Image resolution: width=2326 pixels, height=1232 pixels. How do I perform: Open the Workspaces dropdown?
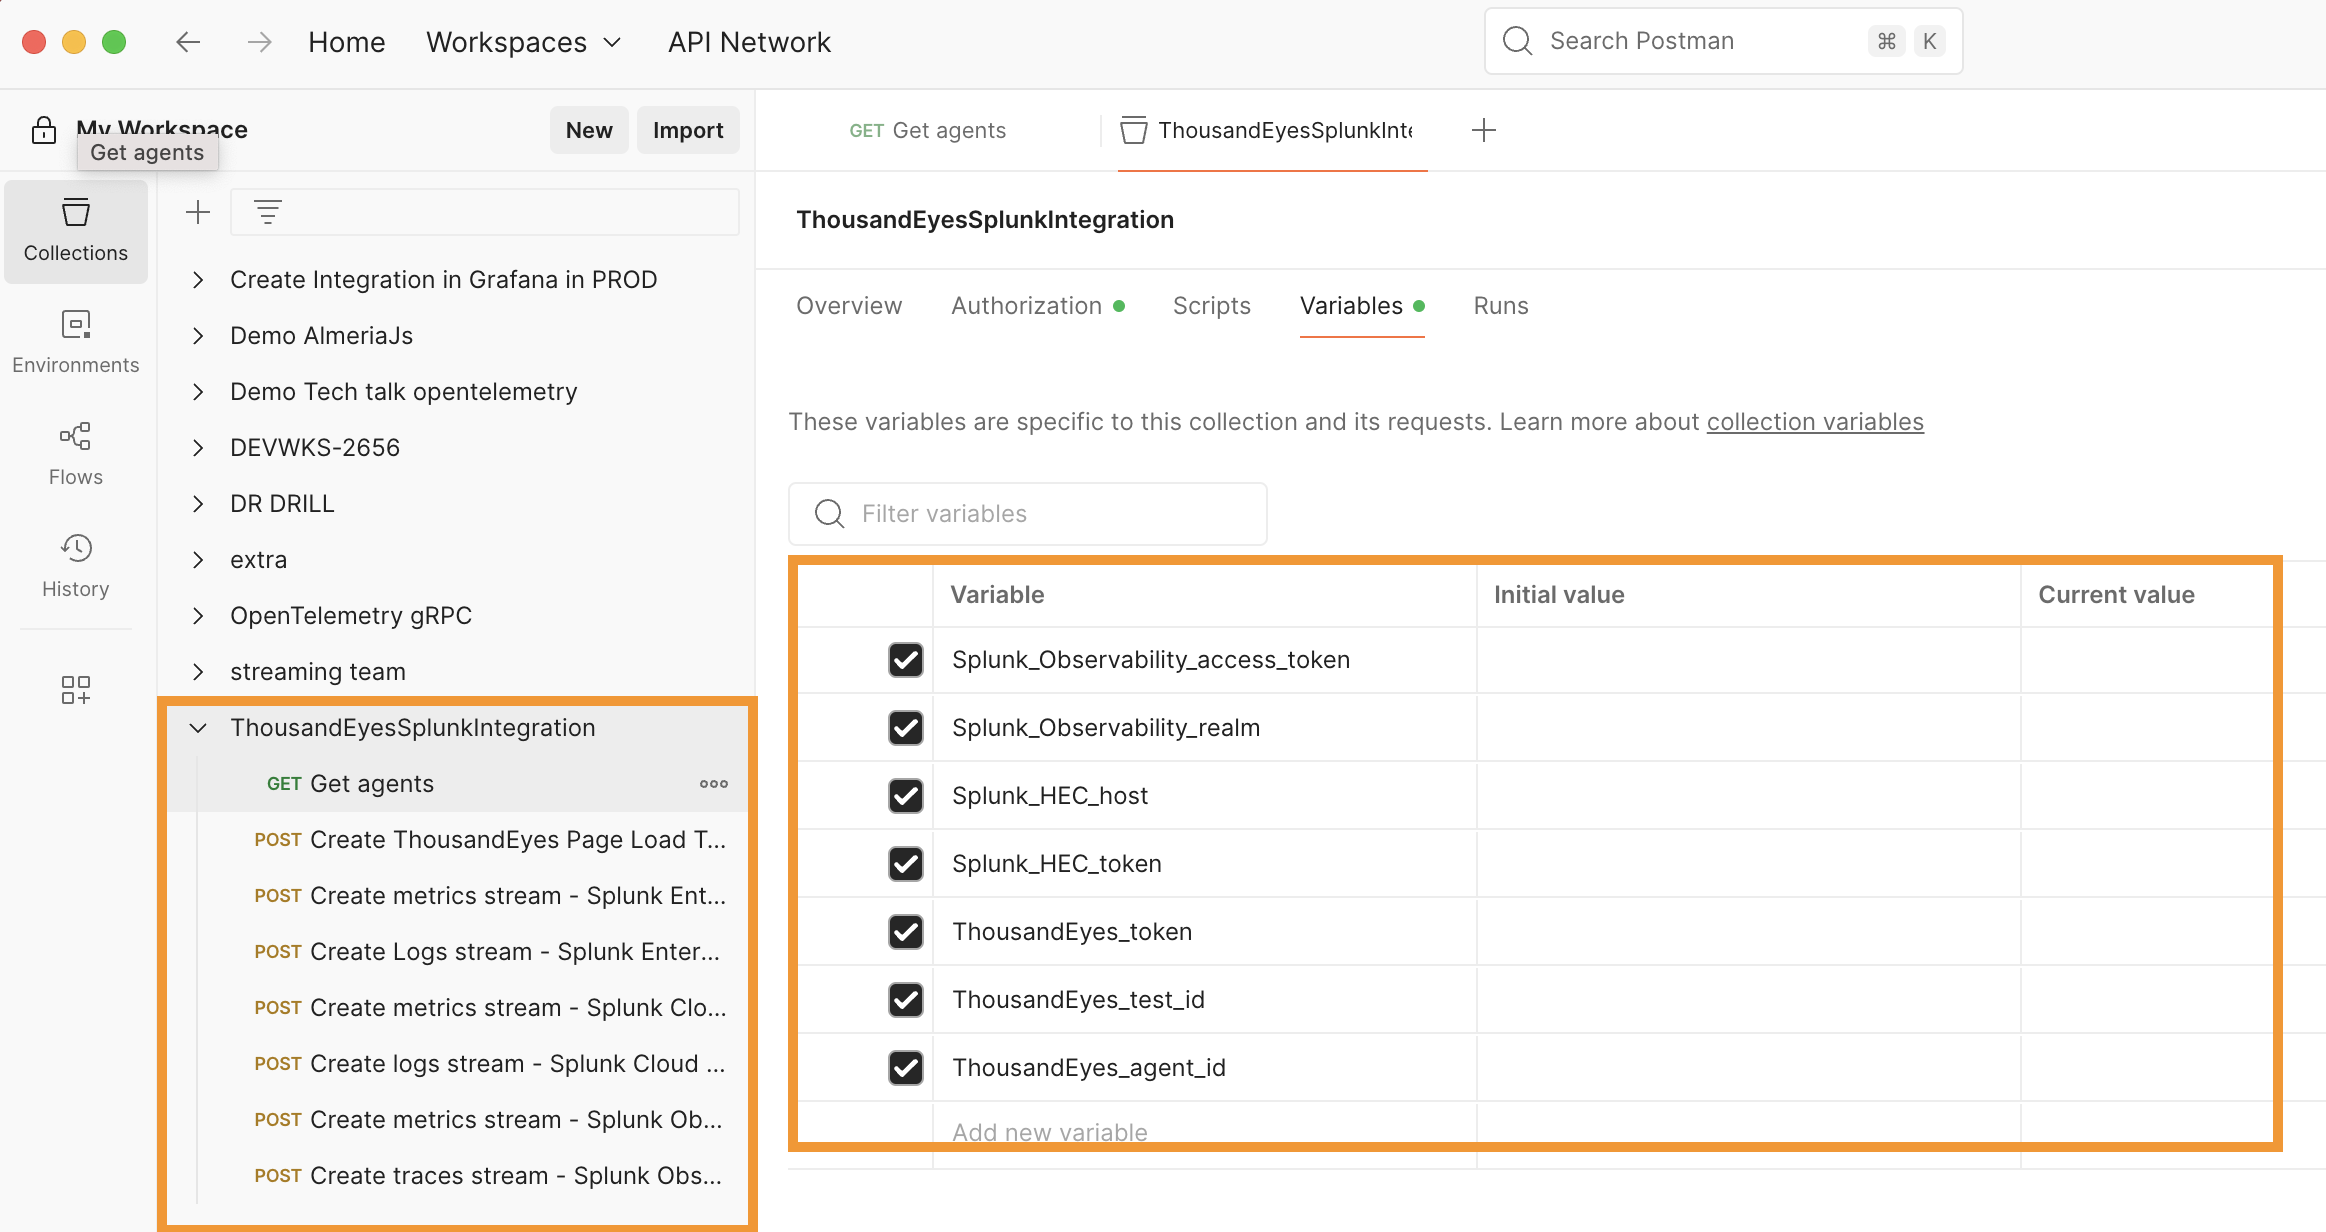click(x=524, y=42)
